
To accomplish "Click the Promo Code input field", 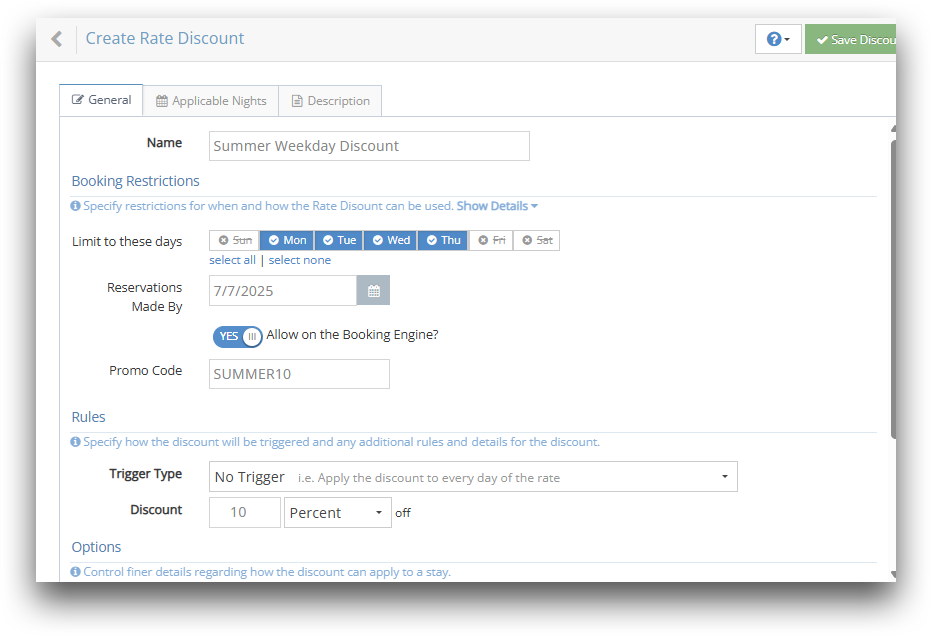I will 298,373.
